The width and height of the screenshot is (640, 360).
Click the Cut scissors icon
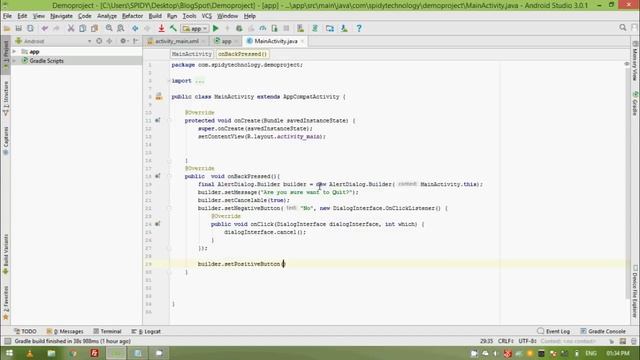coord(71,28)
